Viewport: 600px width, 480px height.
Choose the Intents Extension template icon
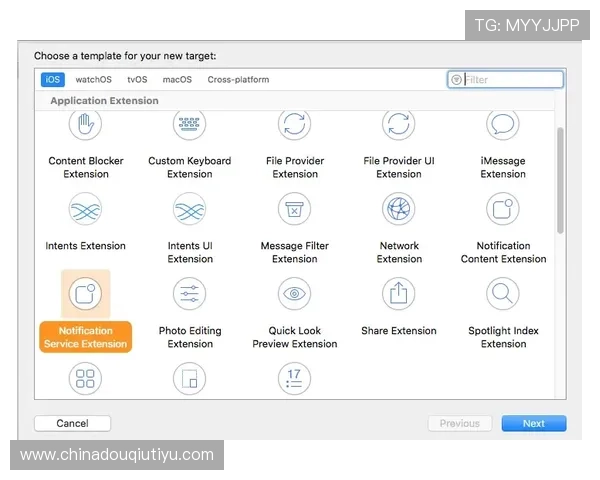pos(86,209)
